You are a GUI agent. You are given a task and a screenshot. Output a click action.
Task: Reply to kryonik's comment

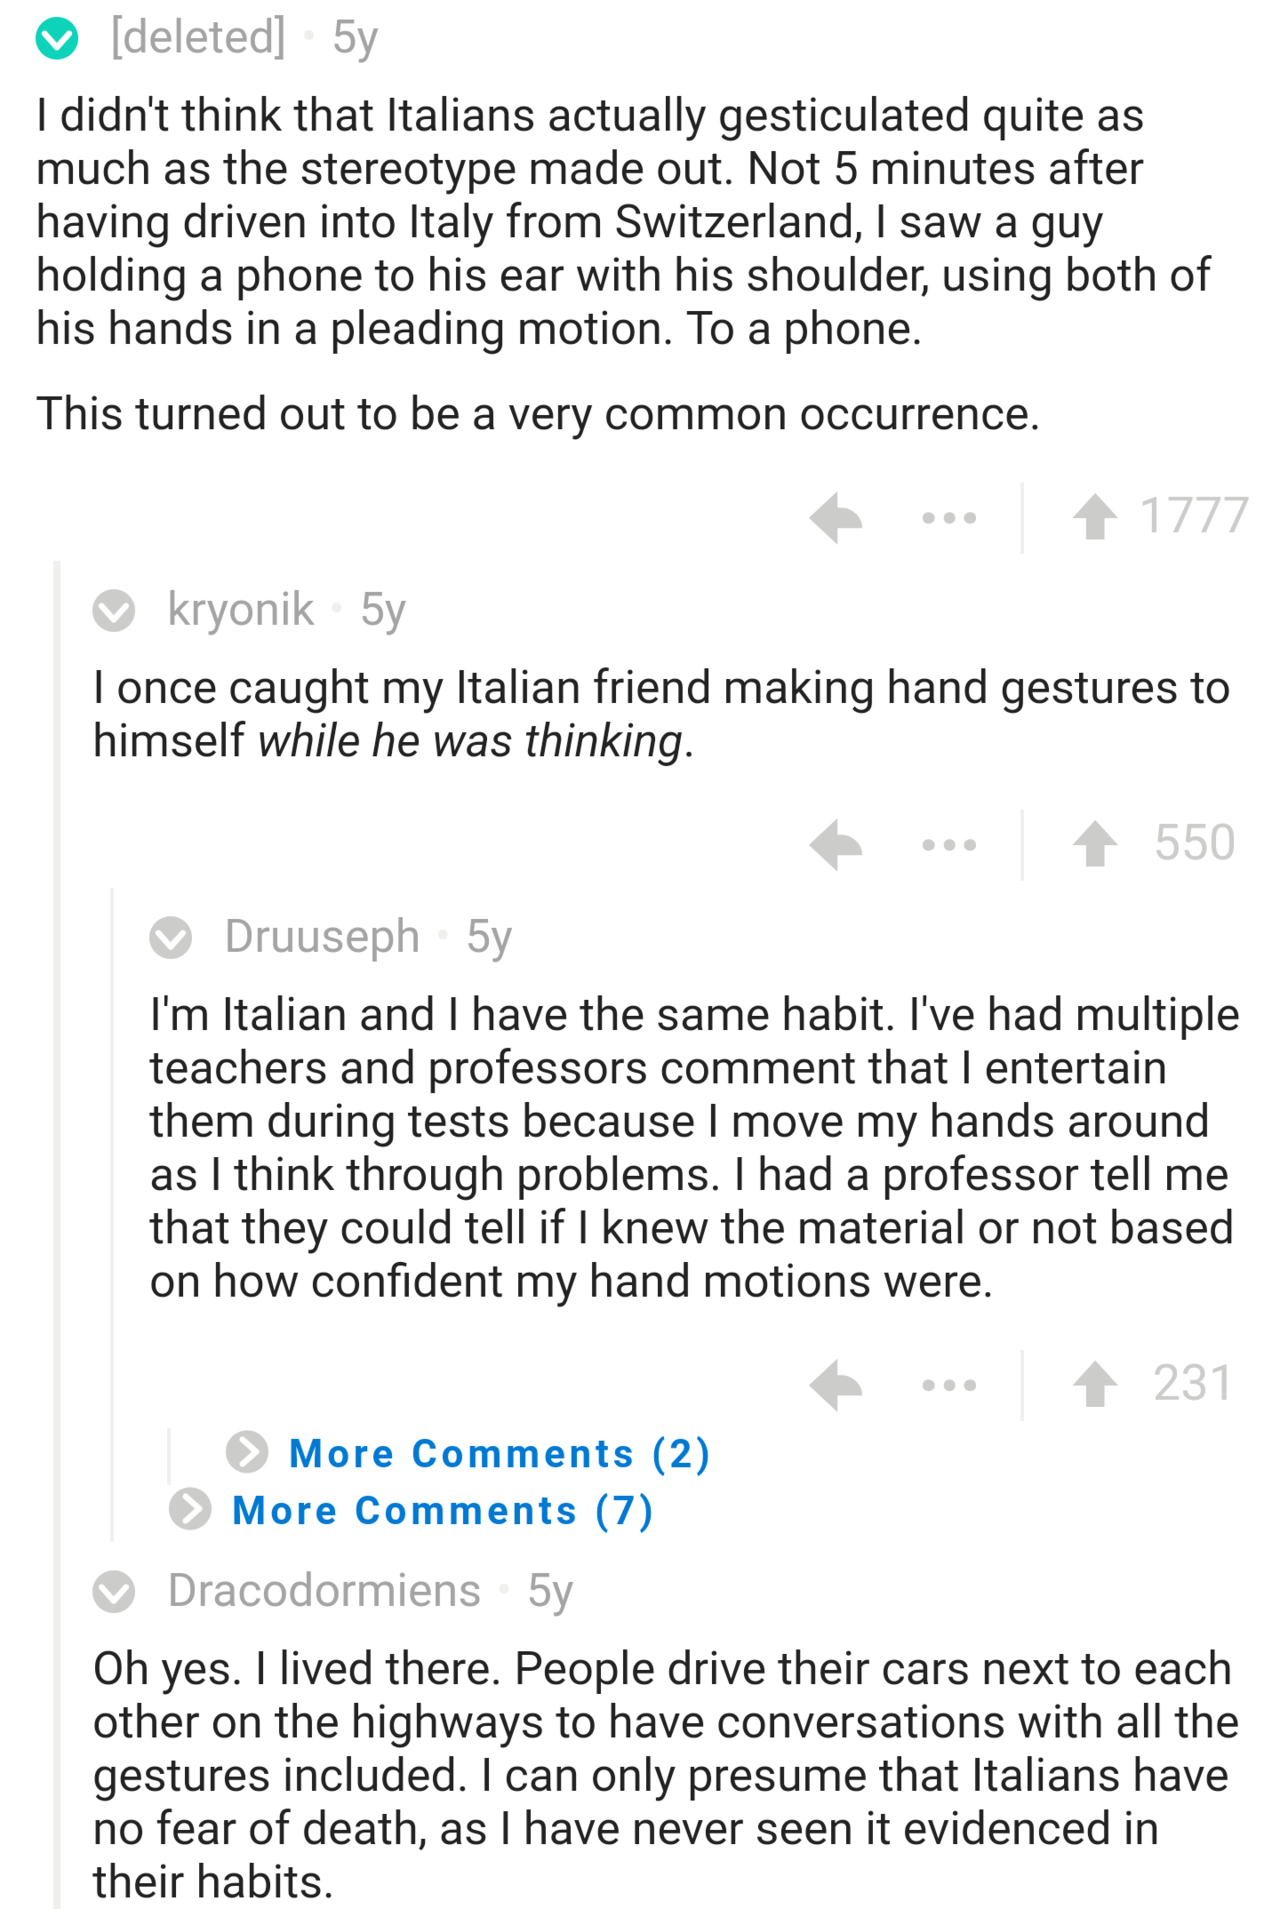(836, 845)
